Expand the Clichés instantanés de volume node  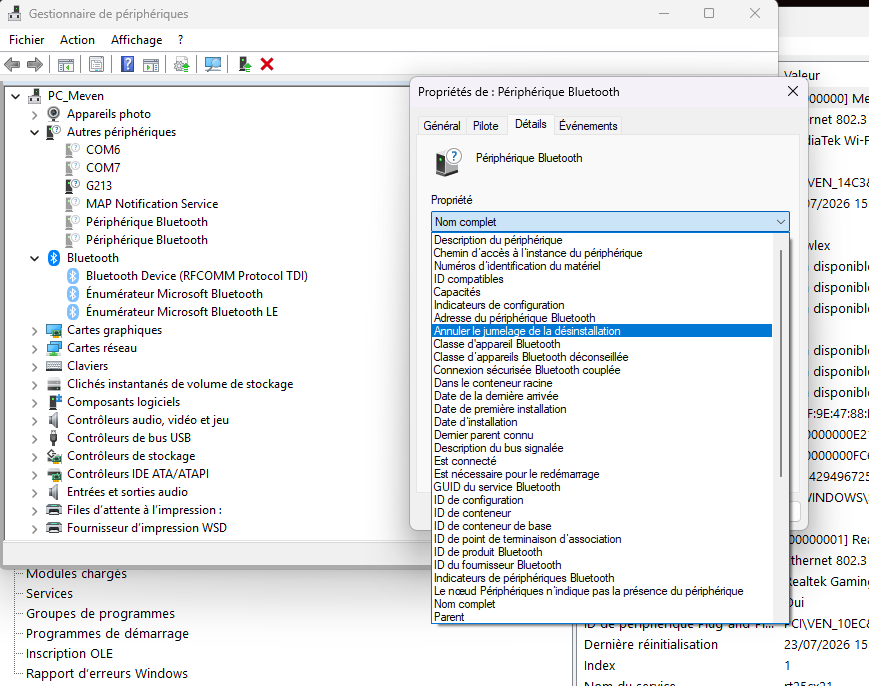point(35,385)
